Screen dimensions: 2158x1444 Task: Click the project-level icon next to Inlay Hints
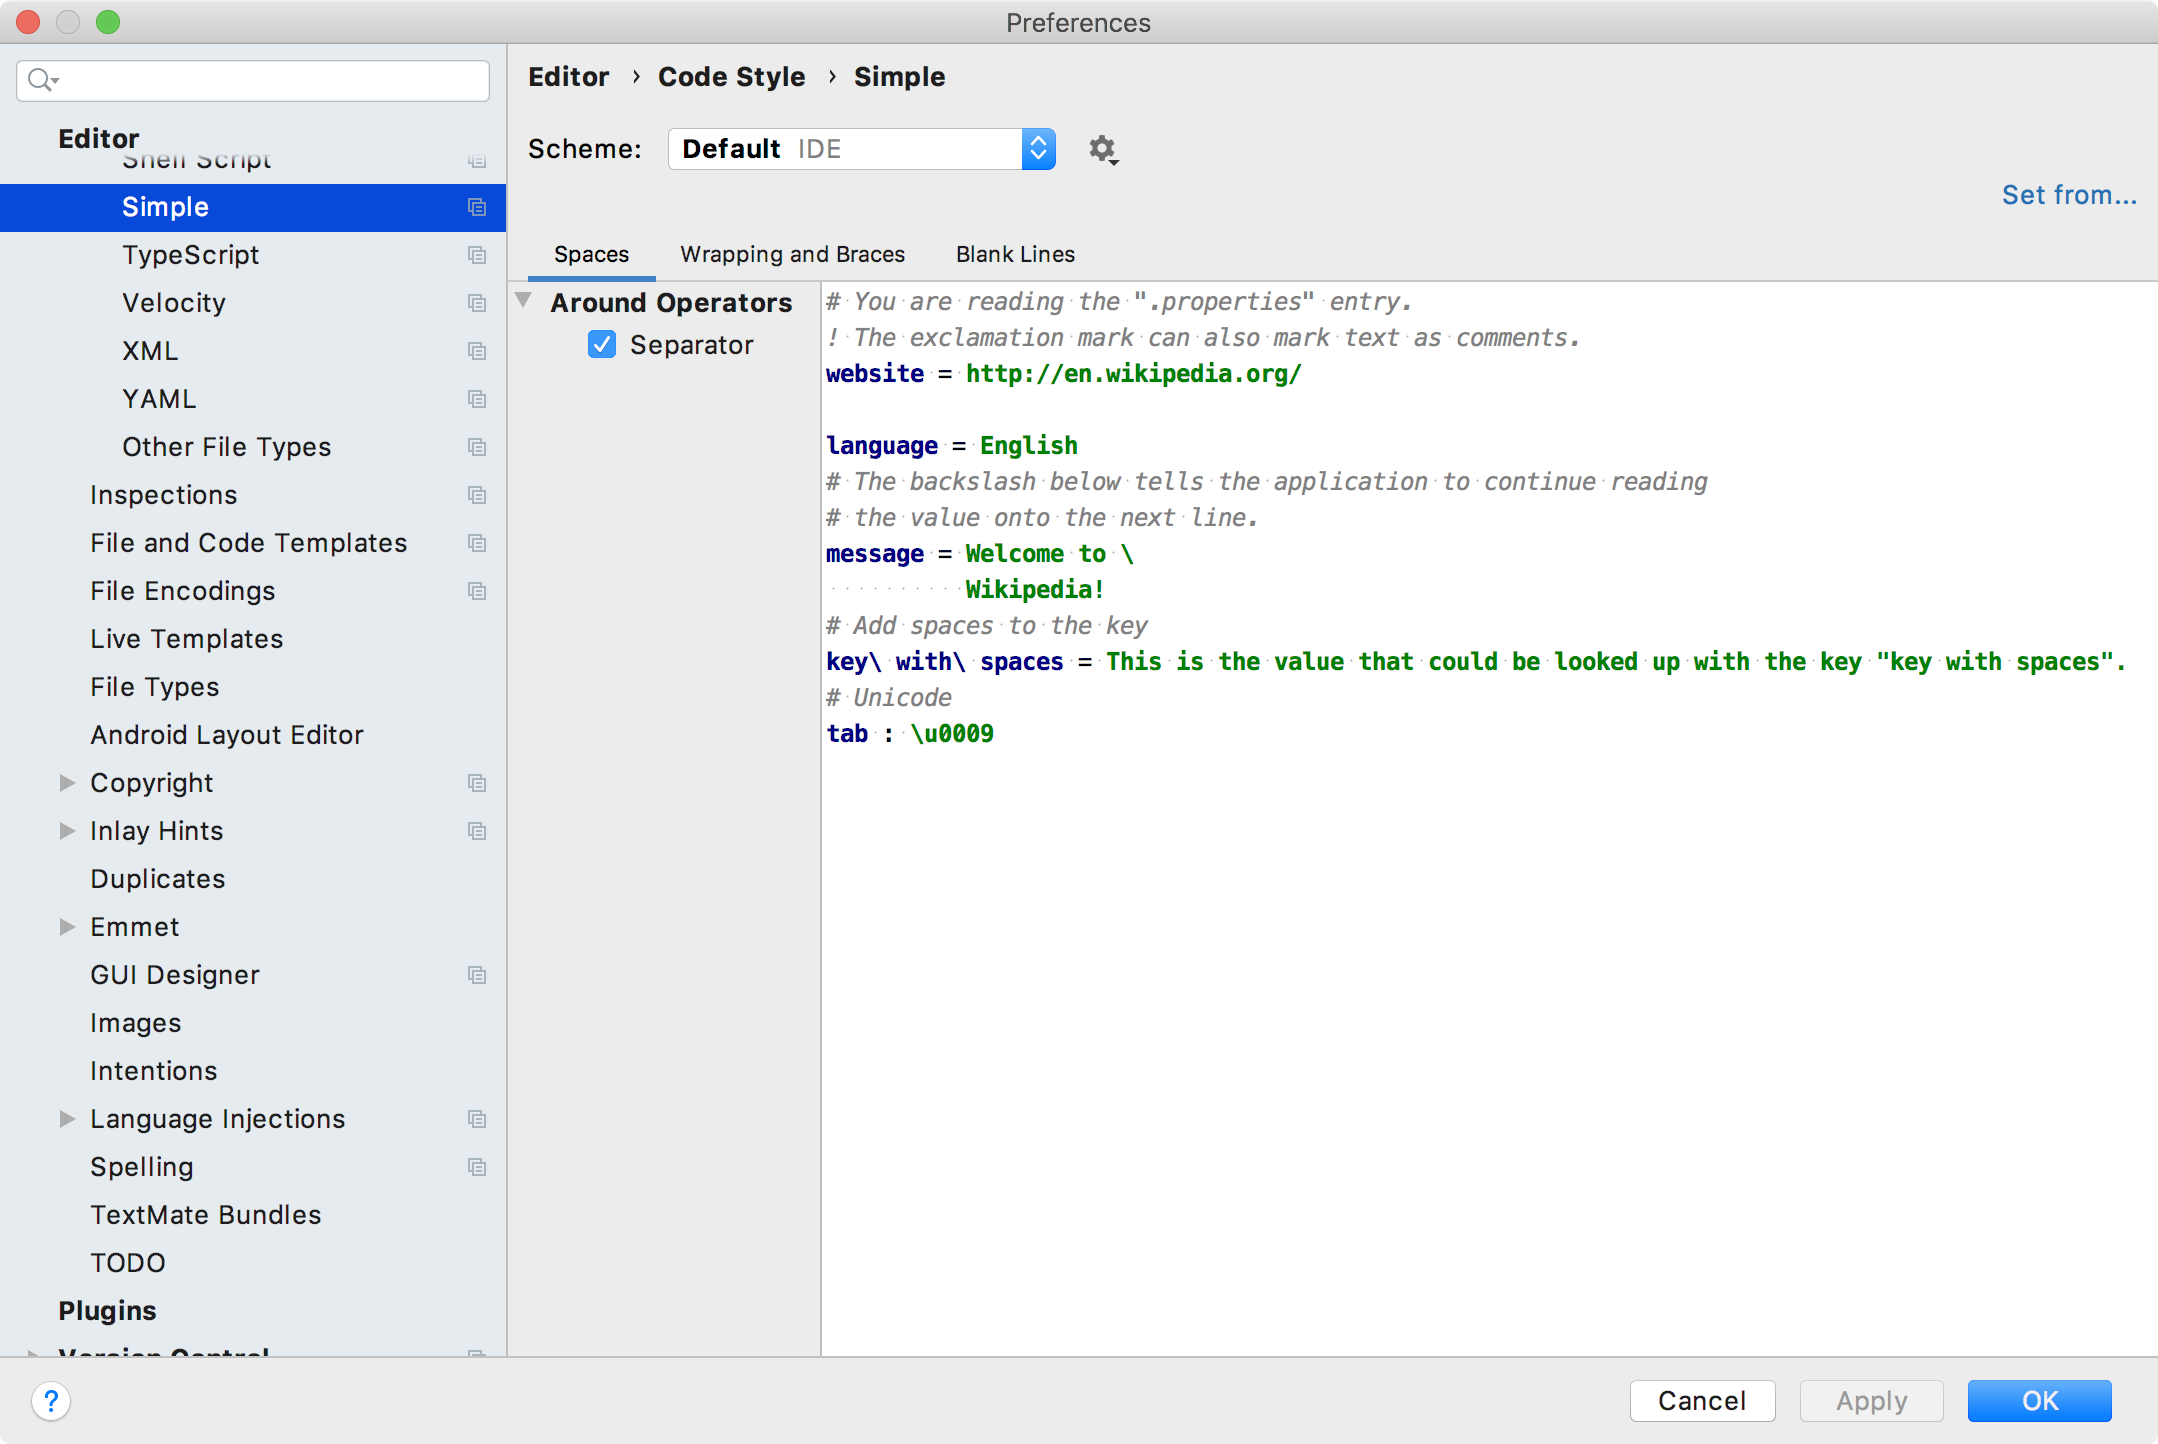point(477,831)
